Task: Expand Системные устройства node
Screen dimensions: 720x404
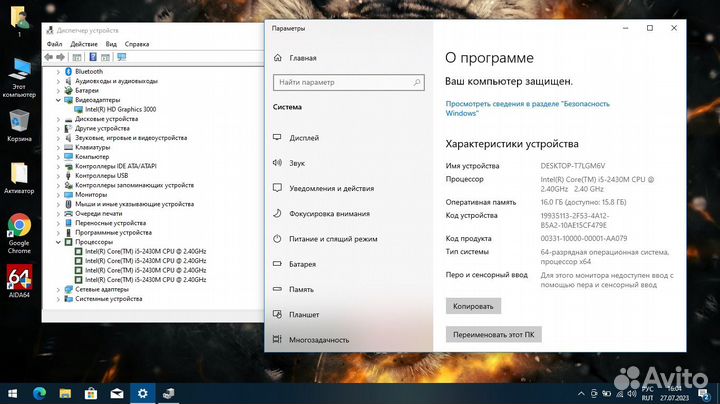Action: coord(58,299)
